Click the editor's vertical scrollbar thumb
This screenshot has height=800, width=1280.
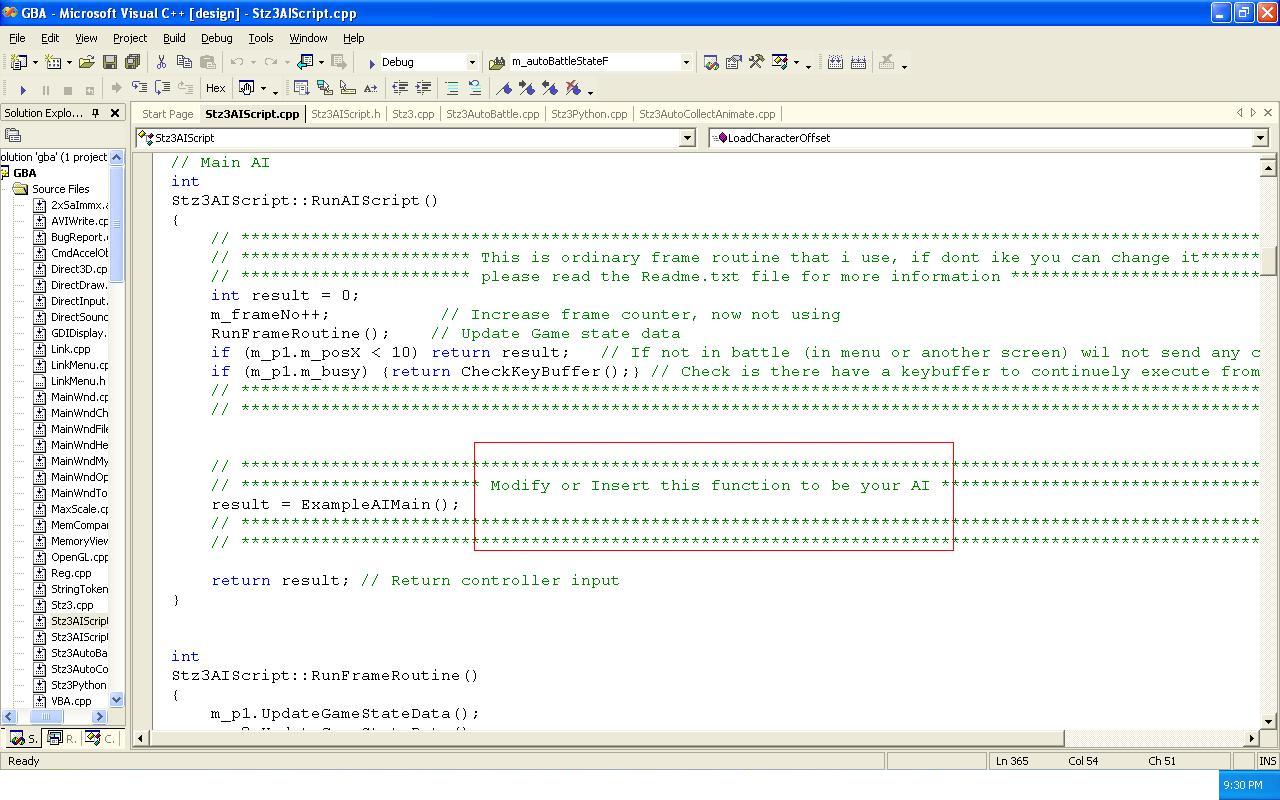coord(1268,260)
